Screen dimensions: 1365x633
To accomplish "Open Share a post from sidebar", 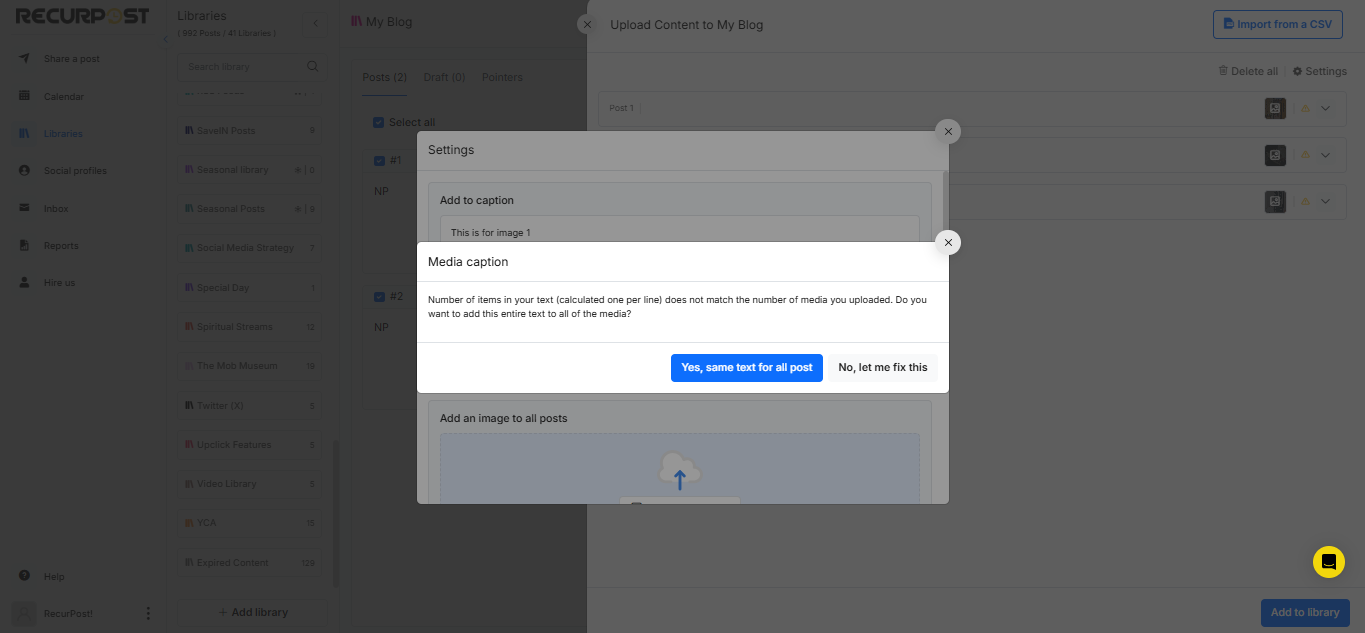I will [72, 59].
